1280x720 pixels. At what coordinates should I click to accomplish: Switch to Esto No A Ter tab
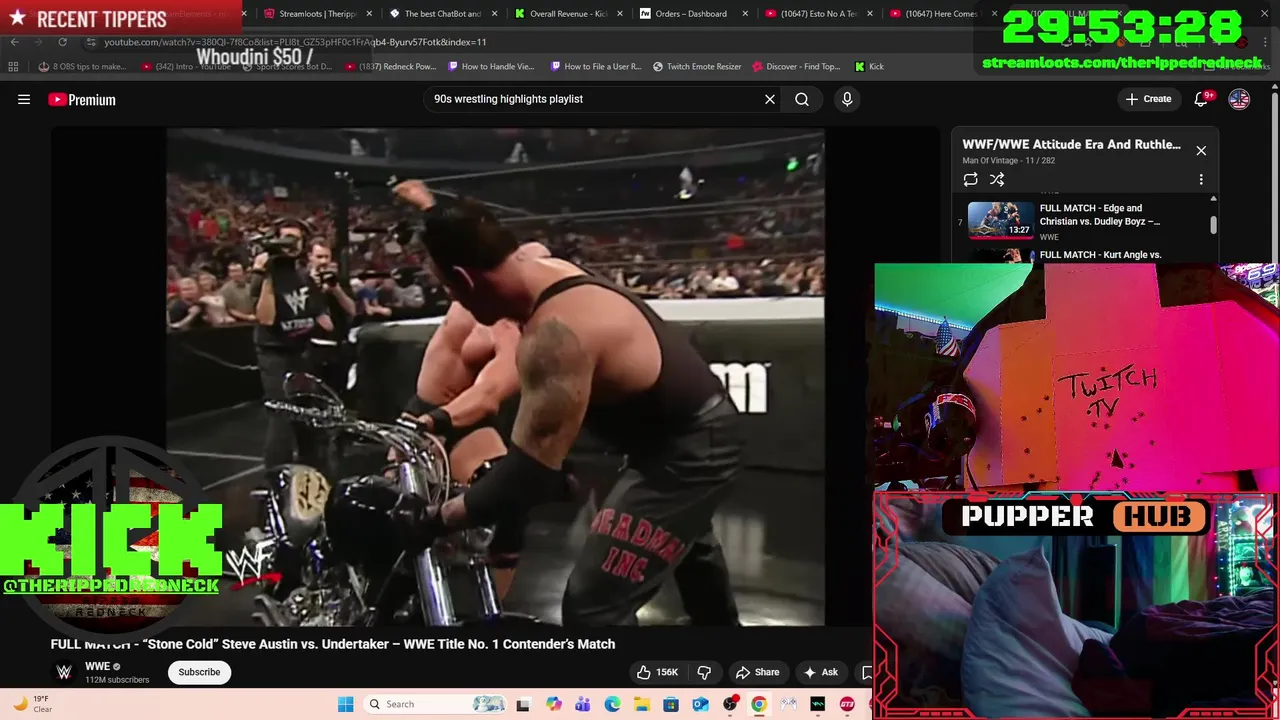pyautogui.click(x=816, y=14)
